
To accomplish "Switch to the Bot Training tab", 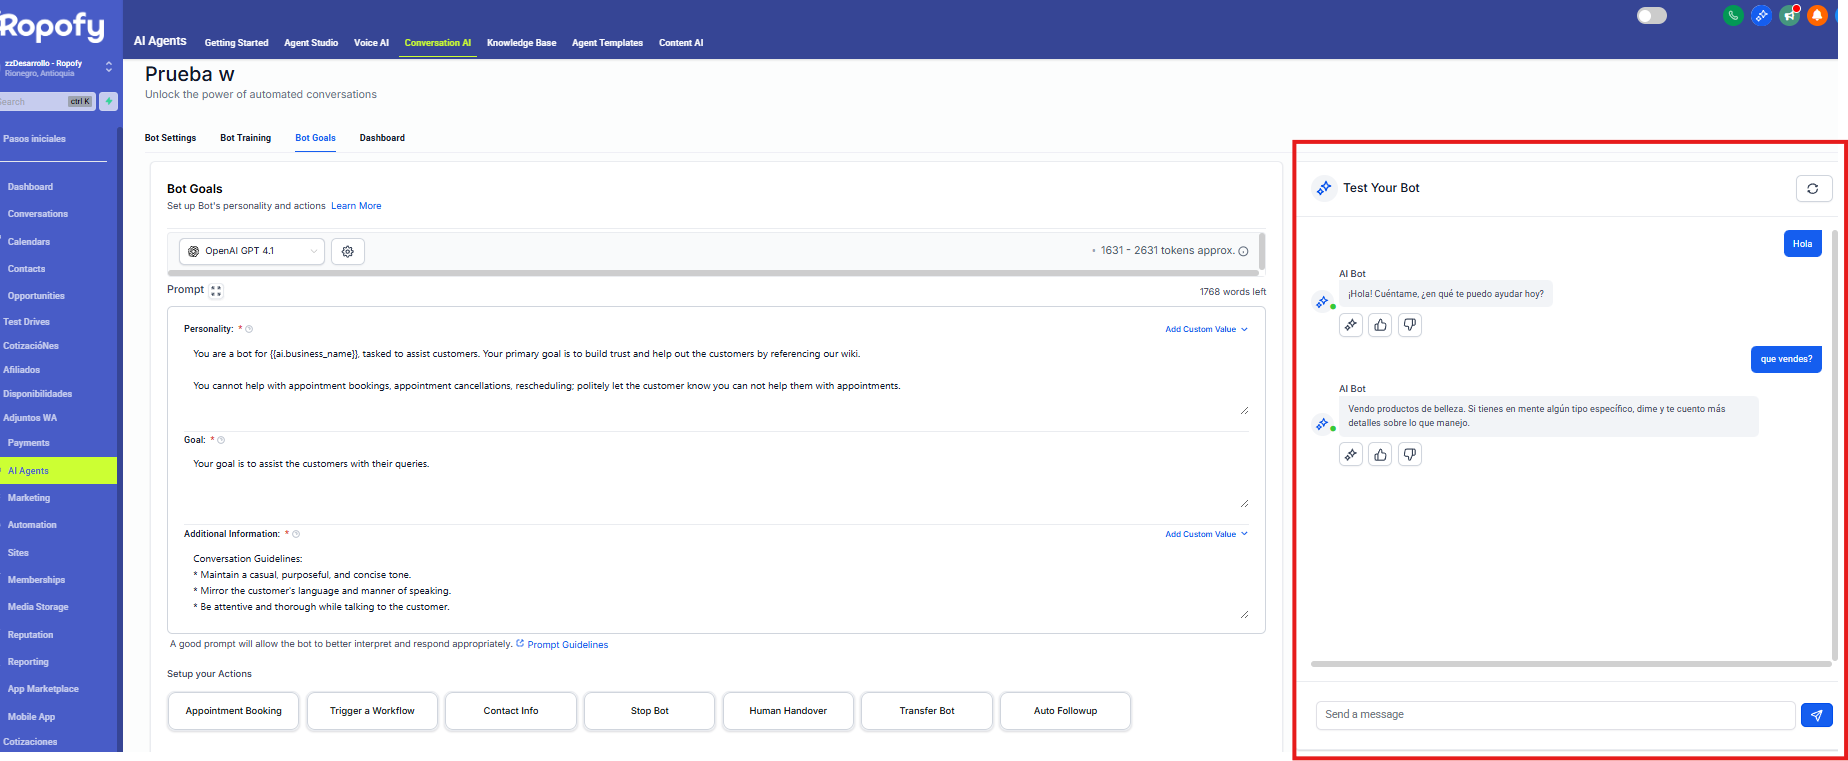I will tap(245, 138).
